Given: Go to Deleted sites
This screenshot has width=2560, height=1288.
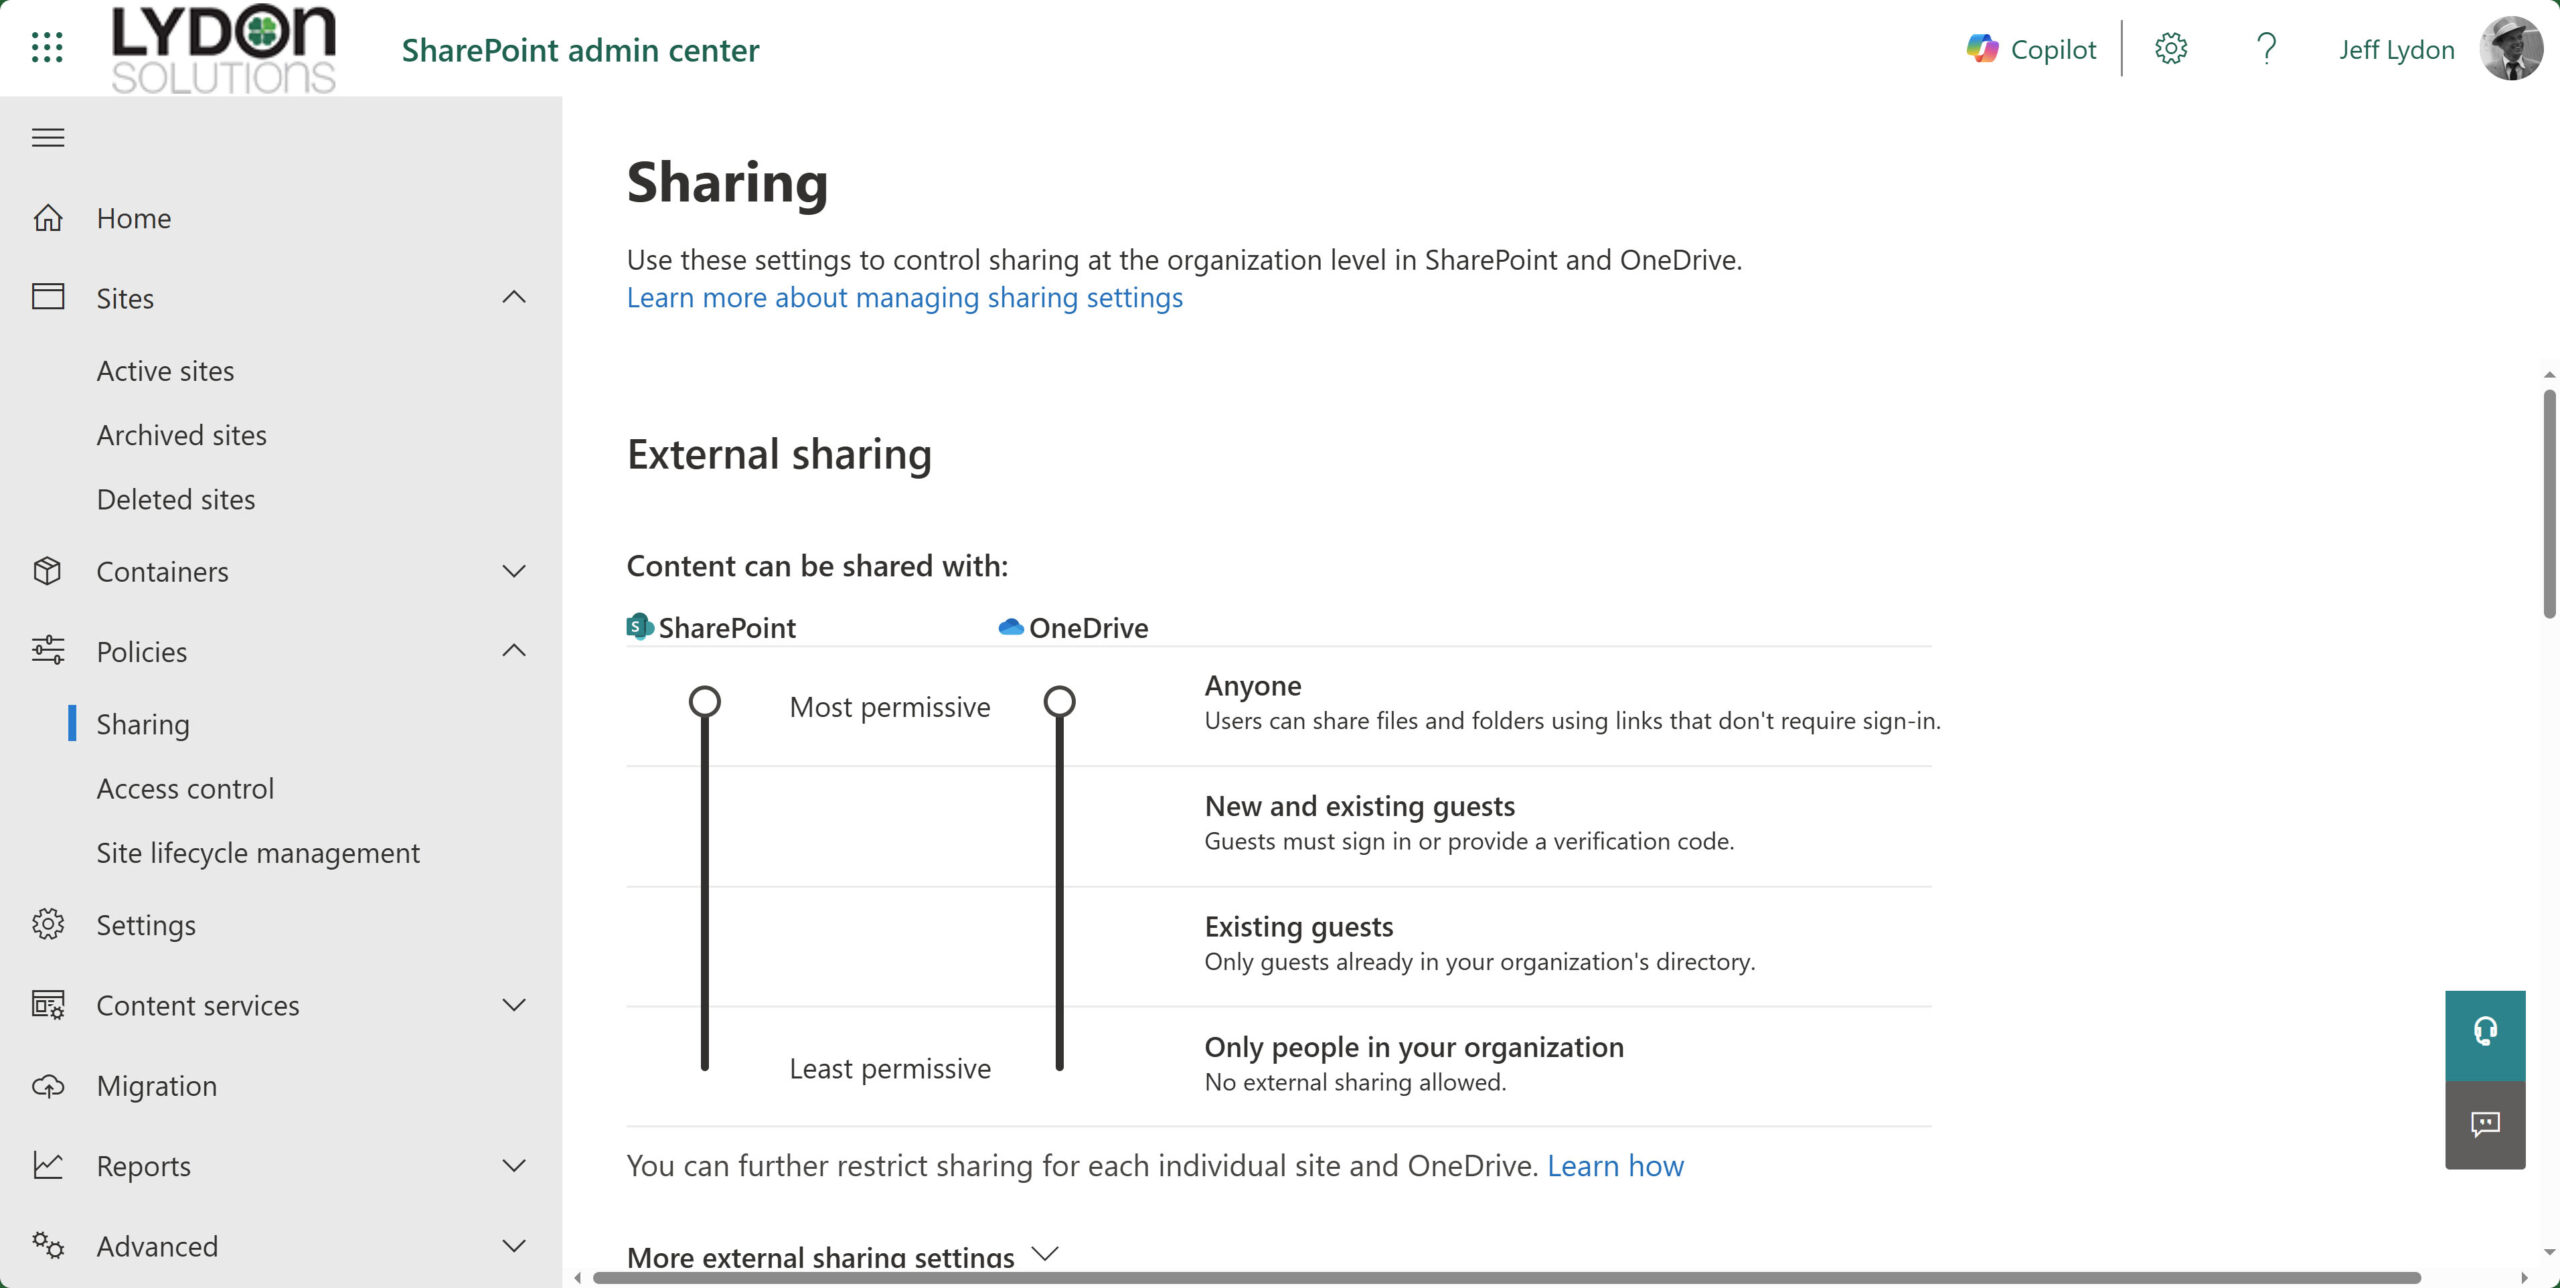Looking at the screenshot, I should pos(176,499).
